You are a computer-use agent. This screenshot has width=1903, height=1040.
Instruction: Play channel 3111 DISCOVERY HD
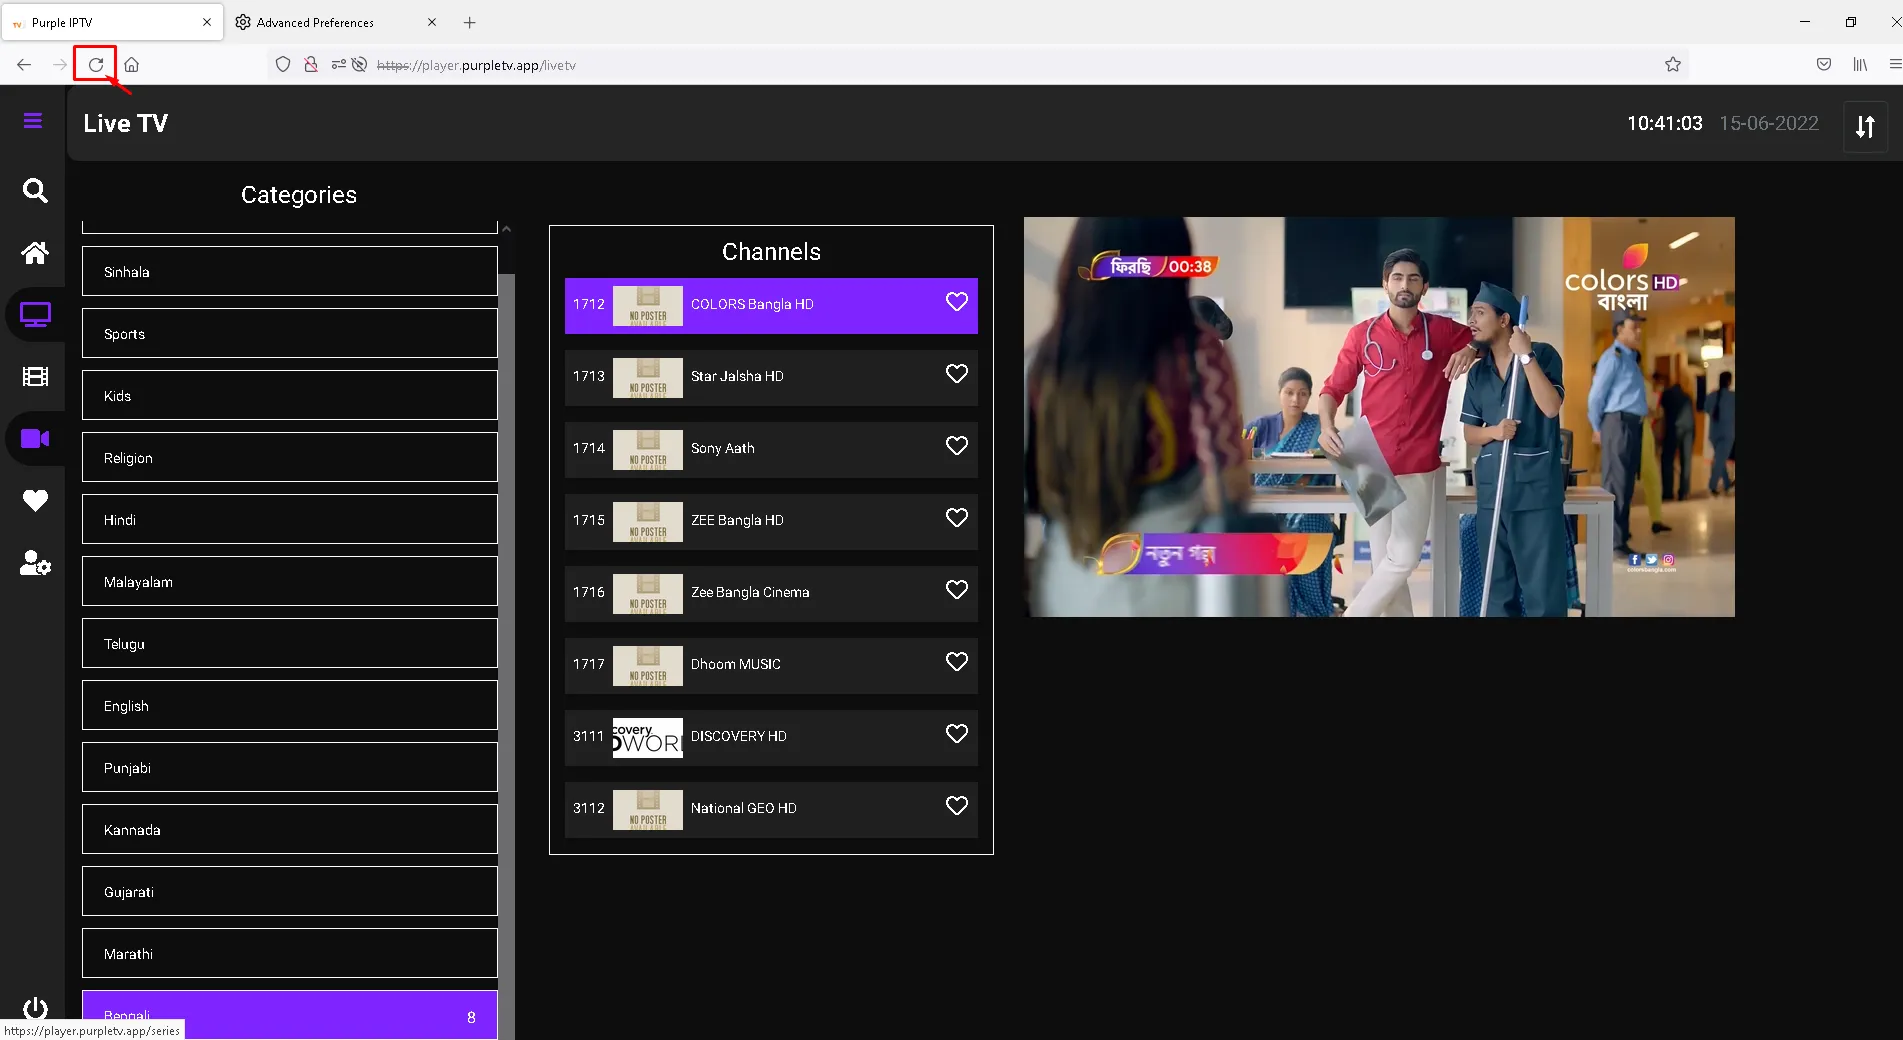click(771, 737)
